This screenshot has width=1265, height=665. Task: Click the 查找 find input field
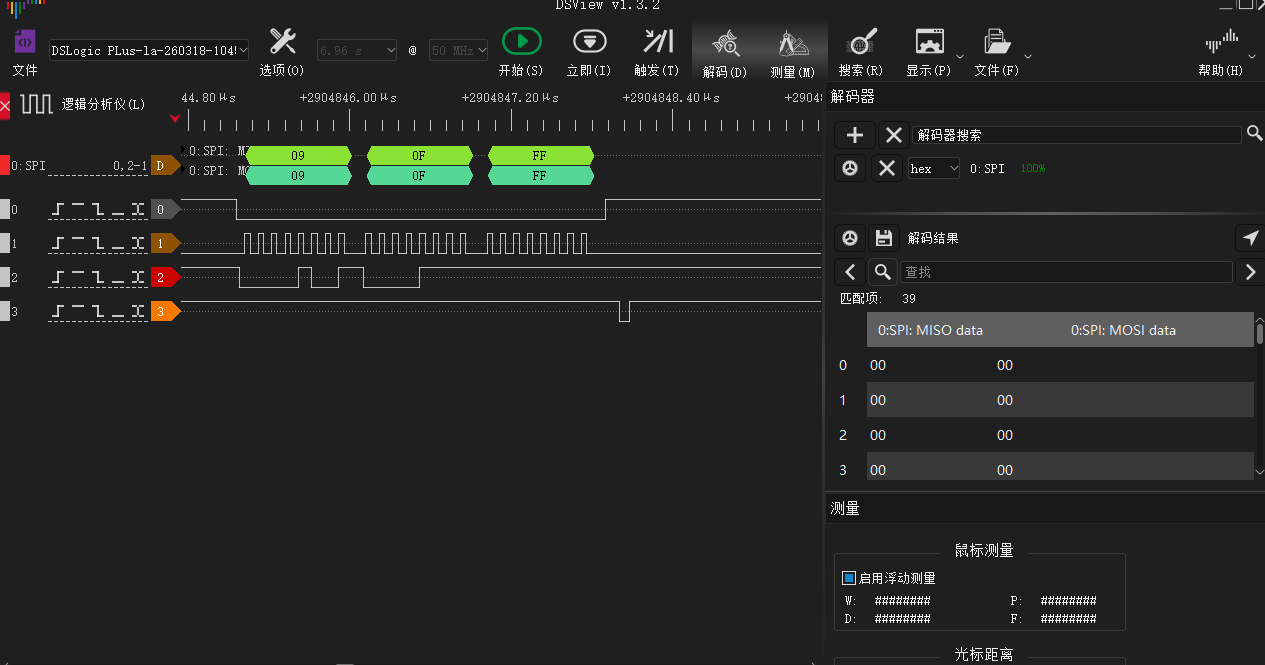[x=1067, y=272]
